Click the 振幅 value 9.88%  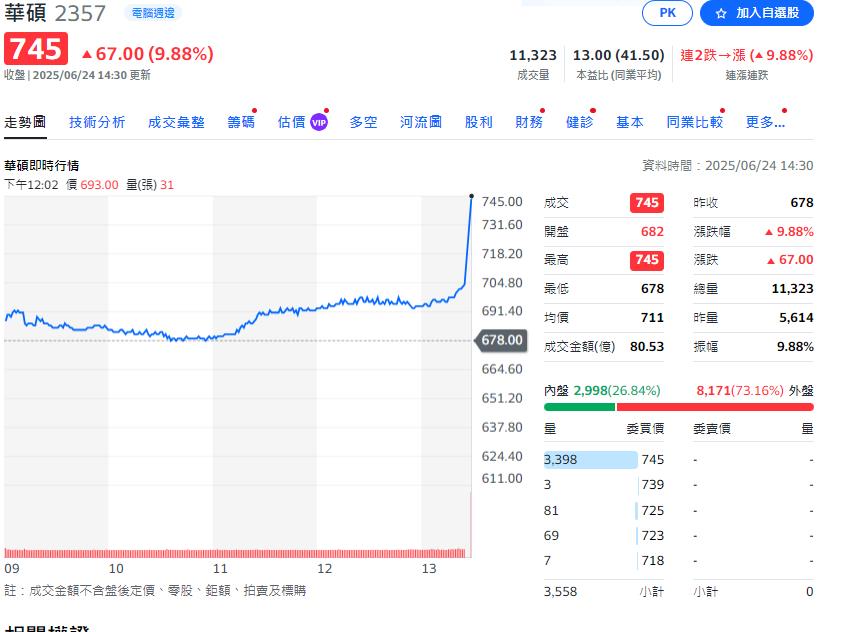795,347
